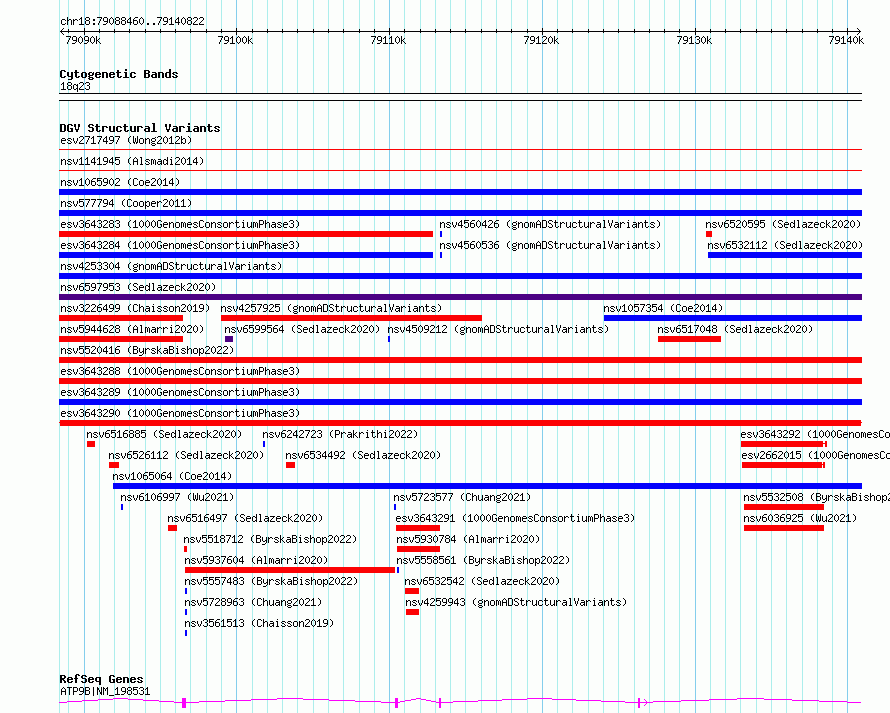
Task: Select the ATP9B|NM_198531 gene label
Action: [x=105, y=691]
